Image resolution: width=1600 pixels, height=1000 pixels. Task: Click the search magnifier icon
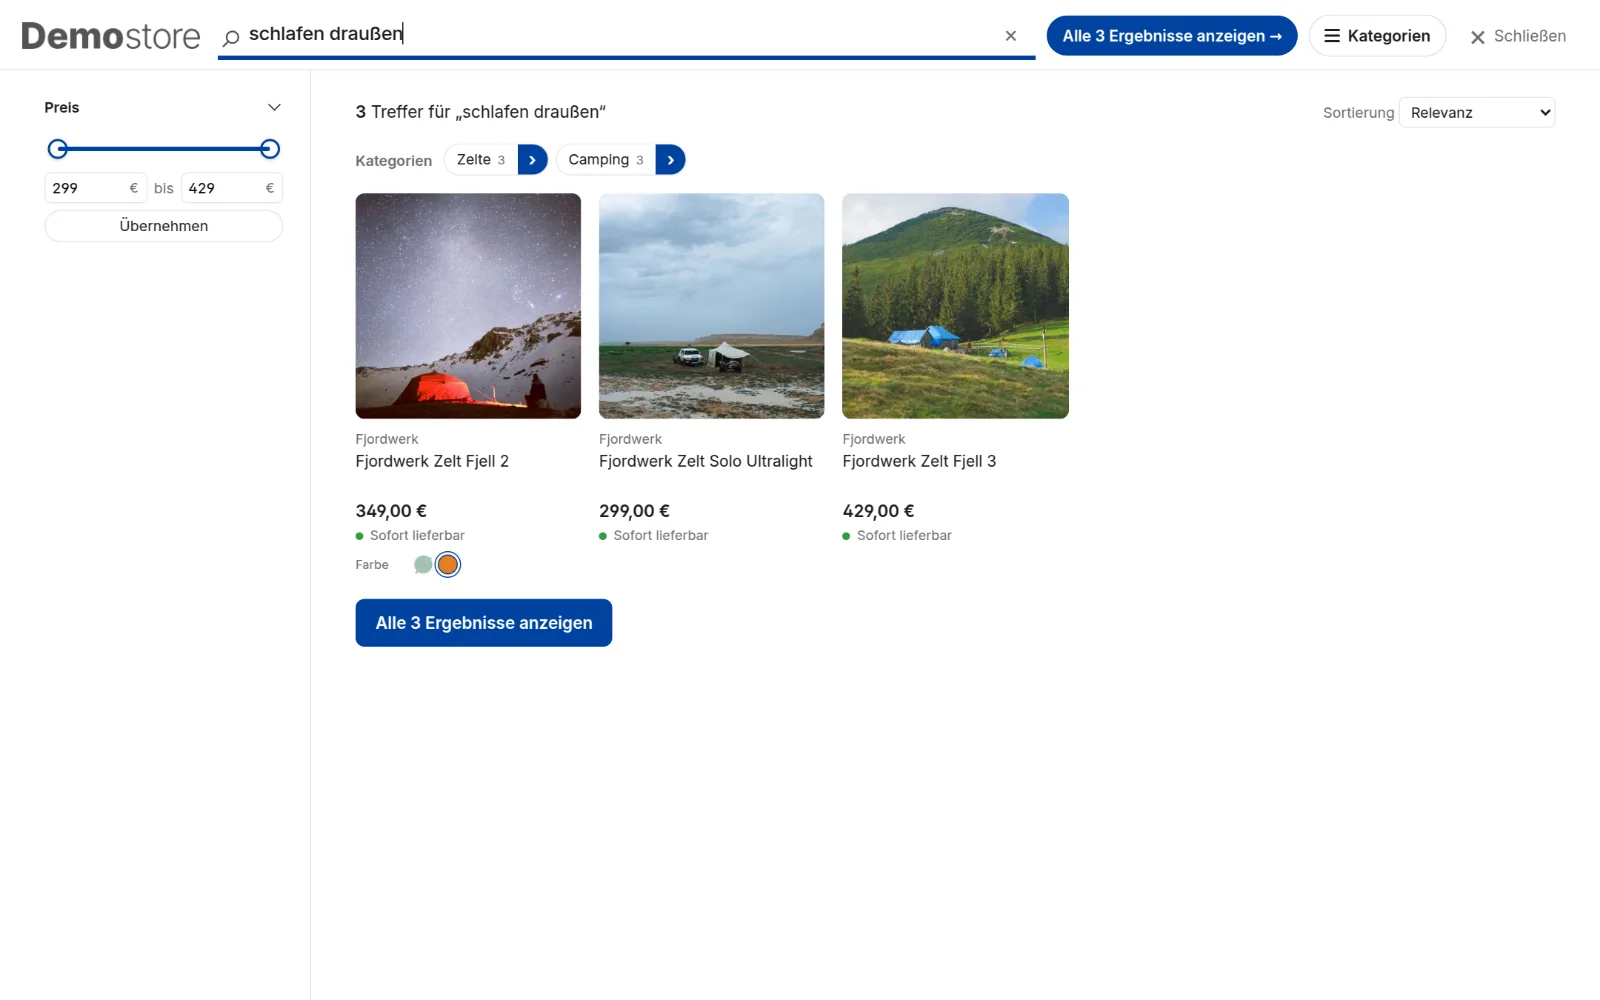click(231, 37)
